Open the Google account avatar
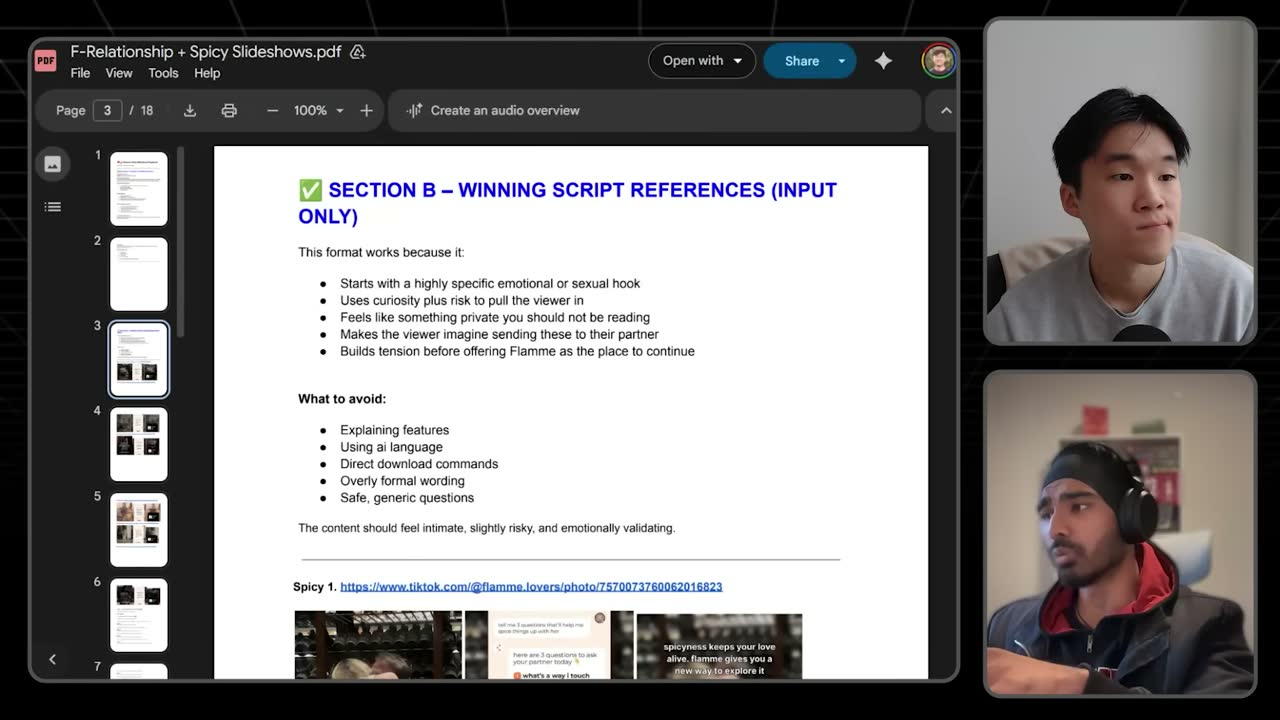Screen dimensions: 1280x720 click(x=938, y=61)
